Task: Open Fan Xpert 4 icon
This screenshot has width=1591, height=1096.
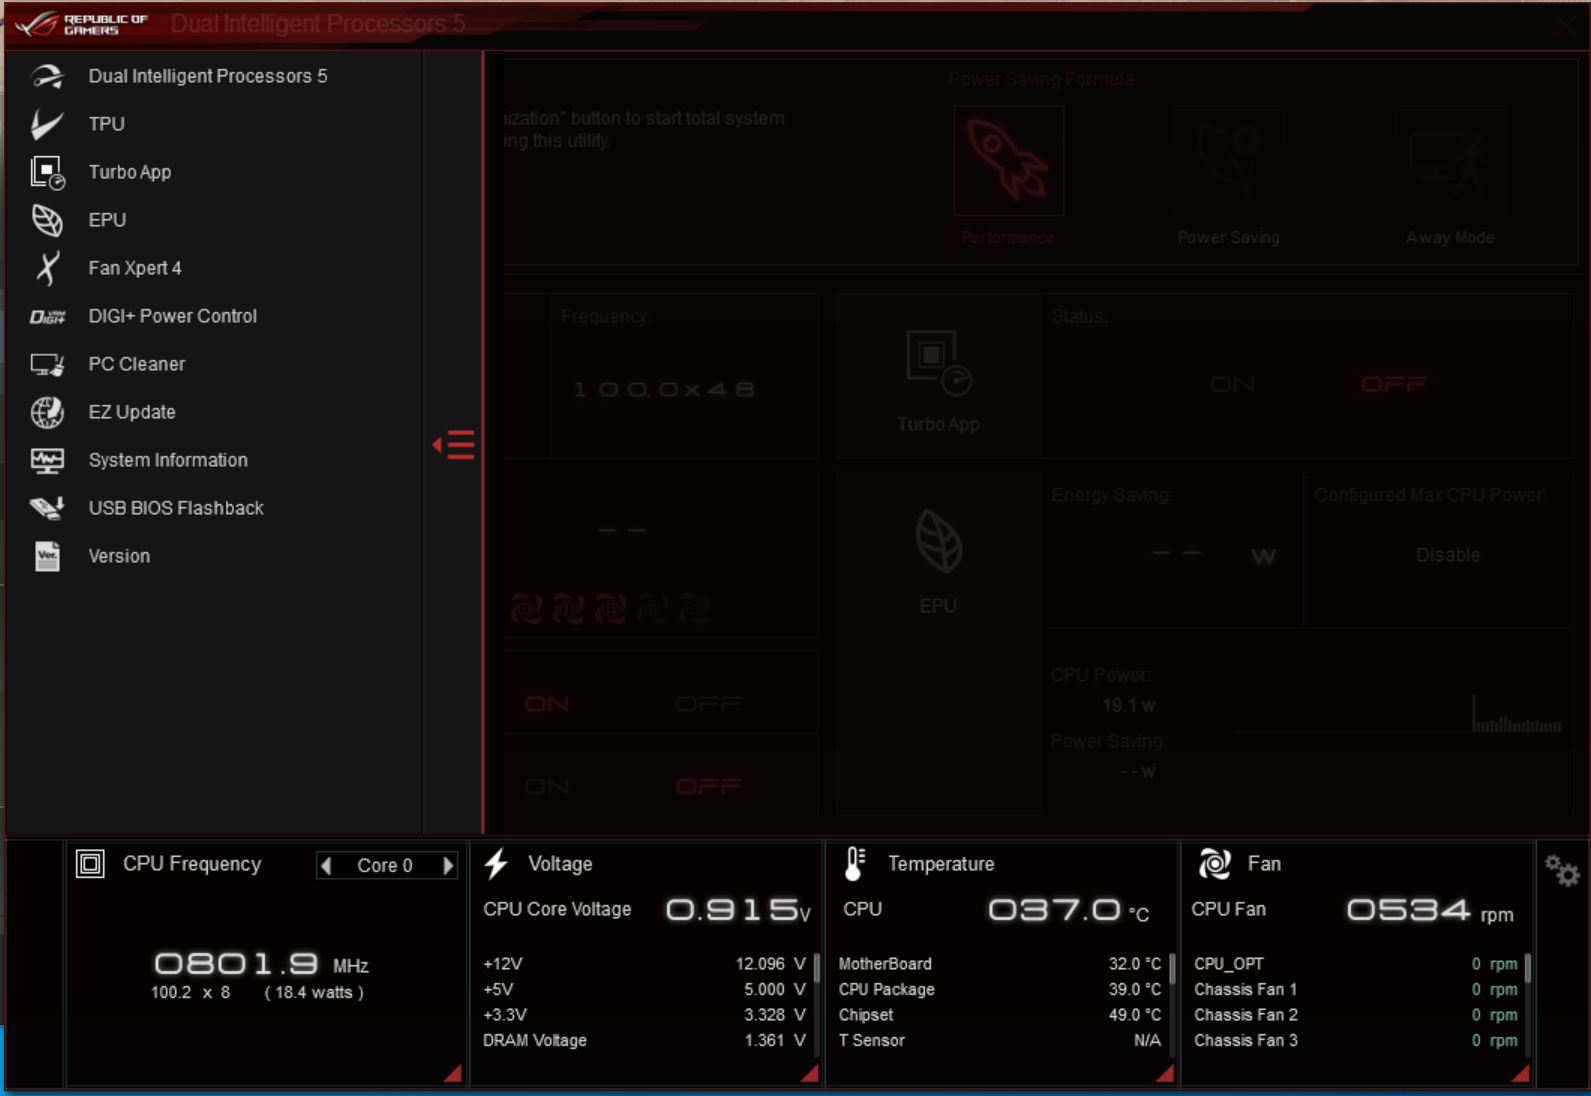Action: 46,268
